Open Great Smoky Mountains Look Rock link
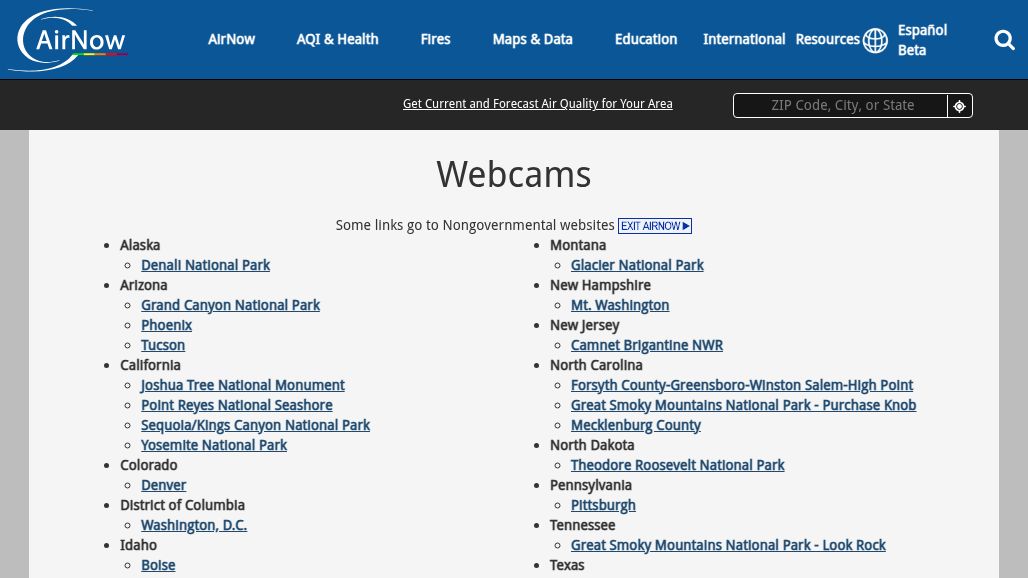 [728, 545]
